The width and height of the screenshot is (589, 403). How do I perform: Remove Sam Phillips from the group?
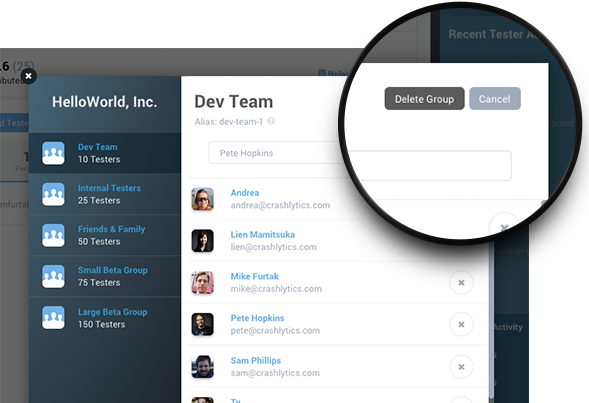pyautogui.click(x=461, y=367)
